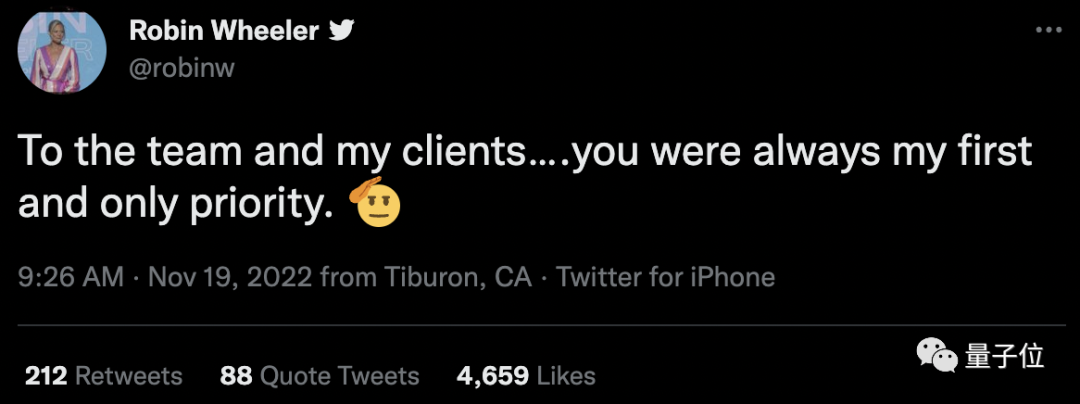View the 212 Retweets list
This screenshot has height=404, width=1080.
[x=103, y=376]
